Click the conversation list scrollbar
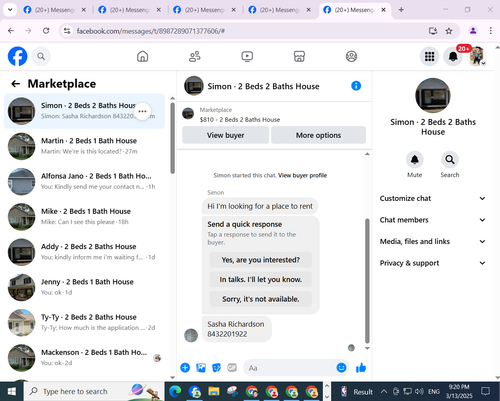500x401 pixels. 172,138
